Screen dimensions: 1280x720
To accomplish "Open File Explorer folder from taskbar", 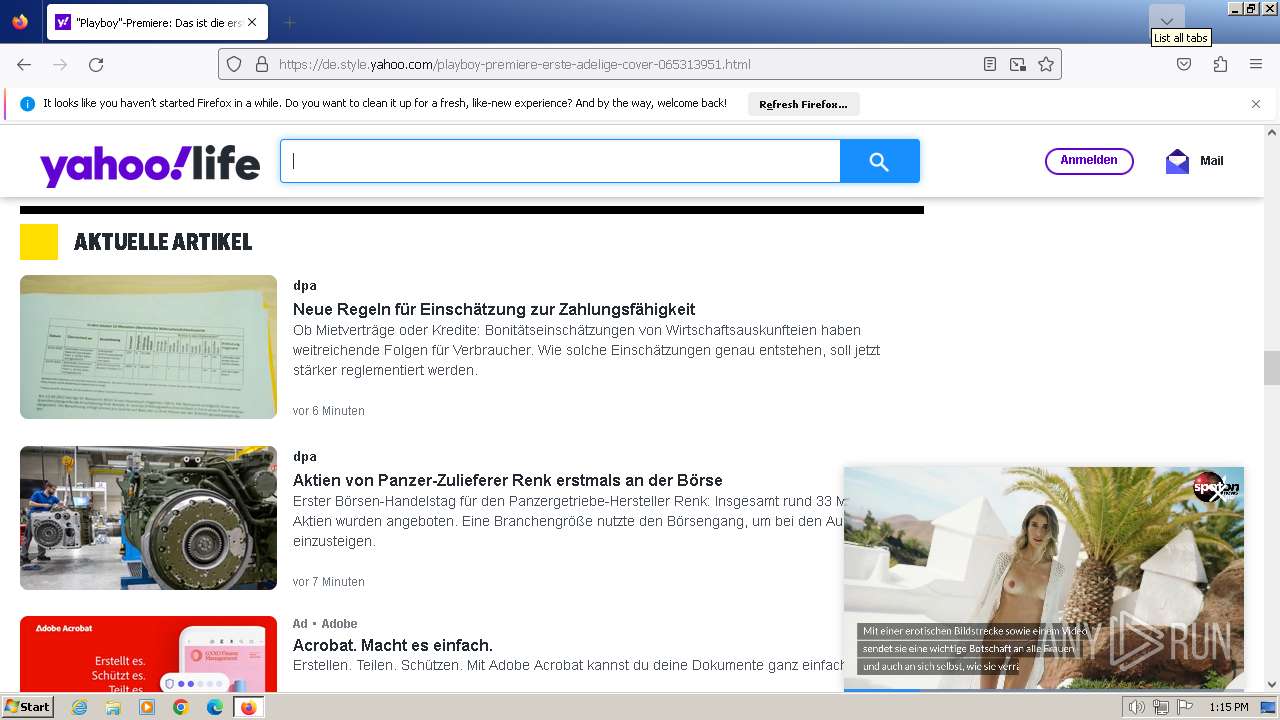I will click(113, 707).
